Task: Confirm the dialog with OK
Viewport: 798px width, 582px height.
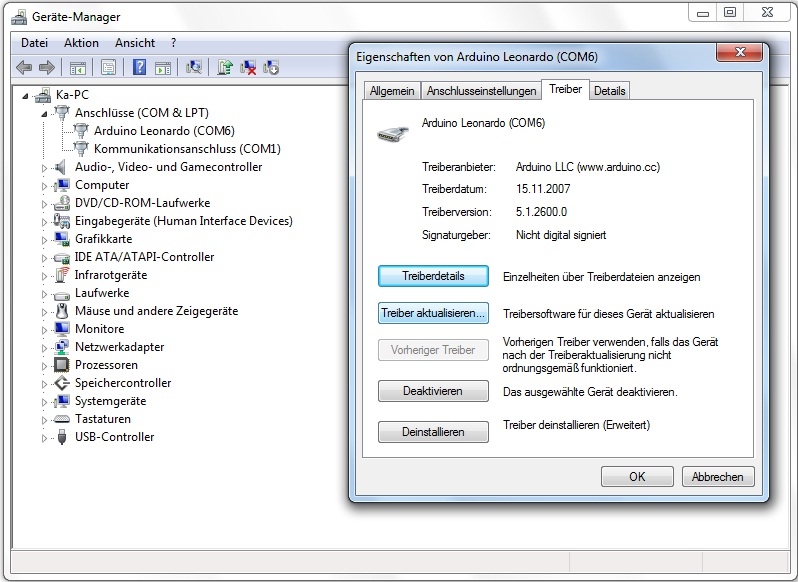Action: tap(637, 477)
